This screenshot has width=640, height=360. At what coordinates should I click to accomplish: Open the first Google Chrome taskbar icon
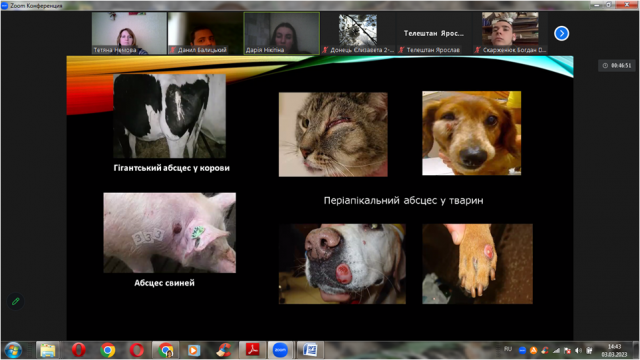pyautogui.click(x=108, y=350)
